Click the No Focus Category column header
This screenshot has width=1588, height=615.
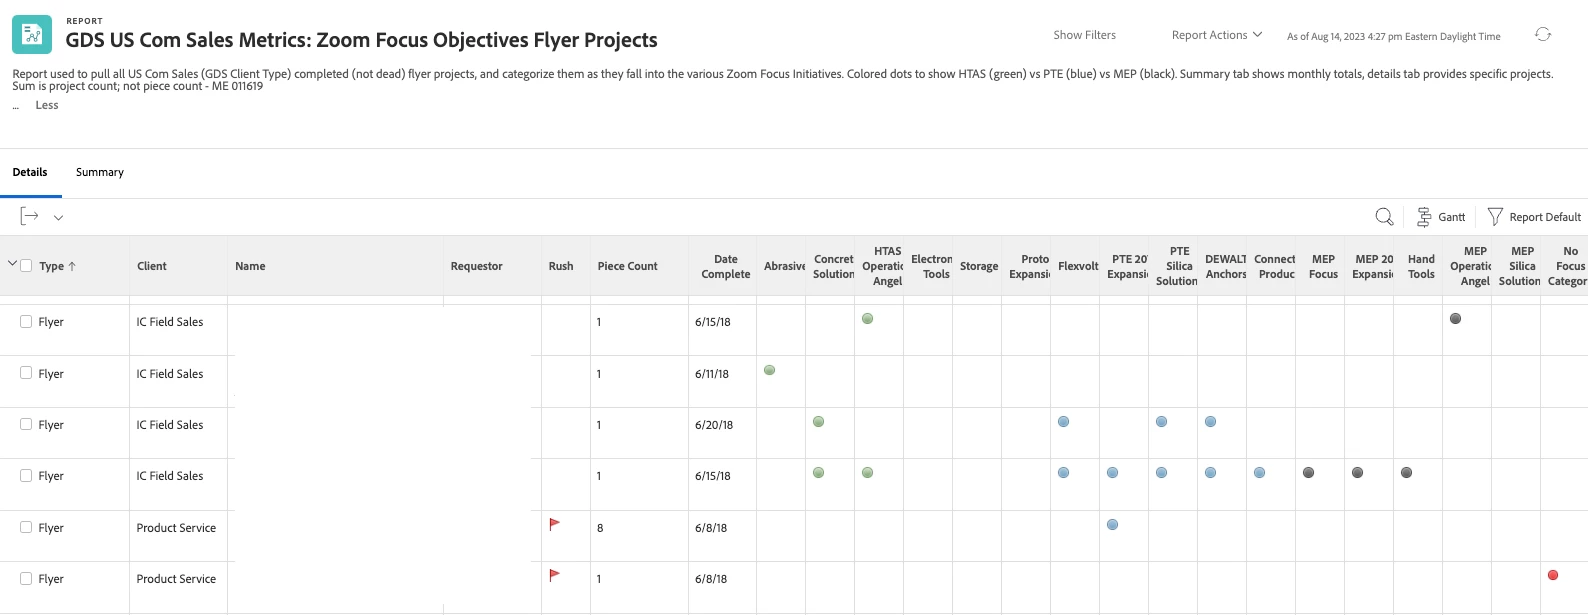tap(1567, 266)
